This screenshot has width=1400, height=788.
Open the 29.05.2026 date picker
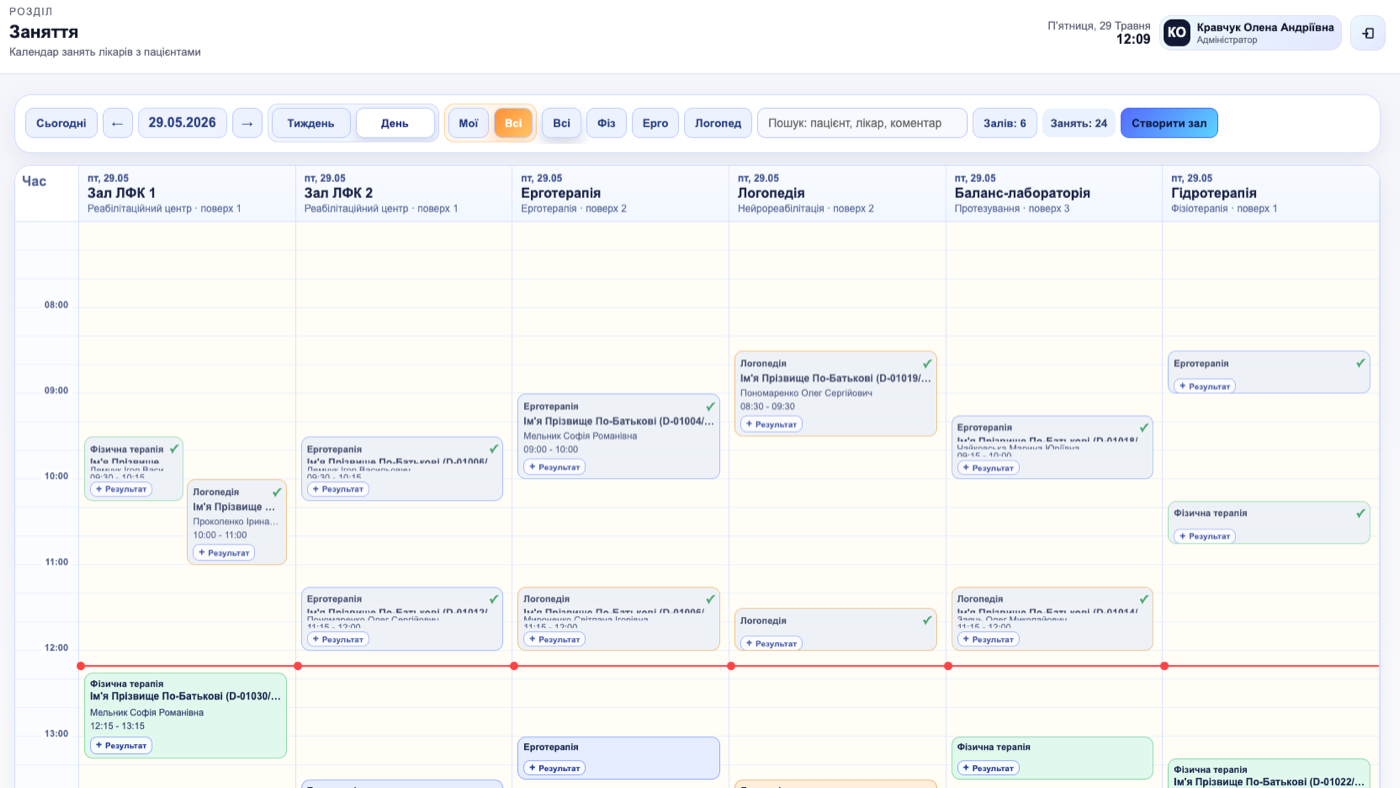click(182, 123)
